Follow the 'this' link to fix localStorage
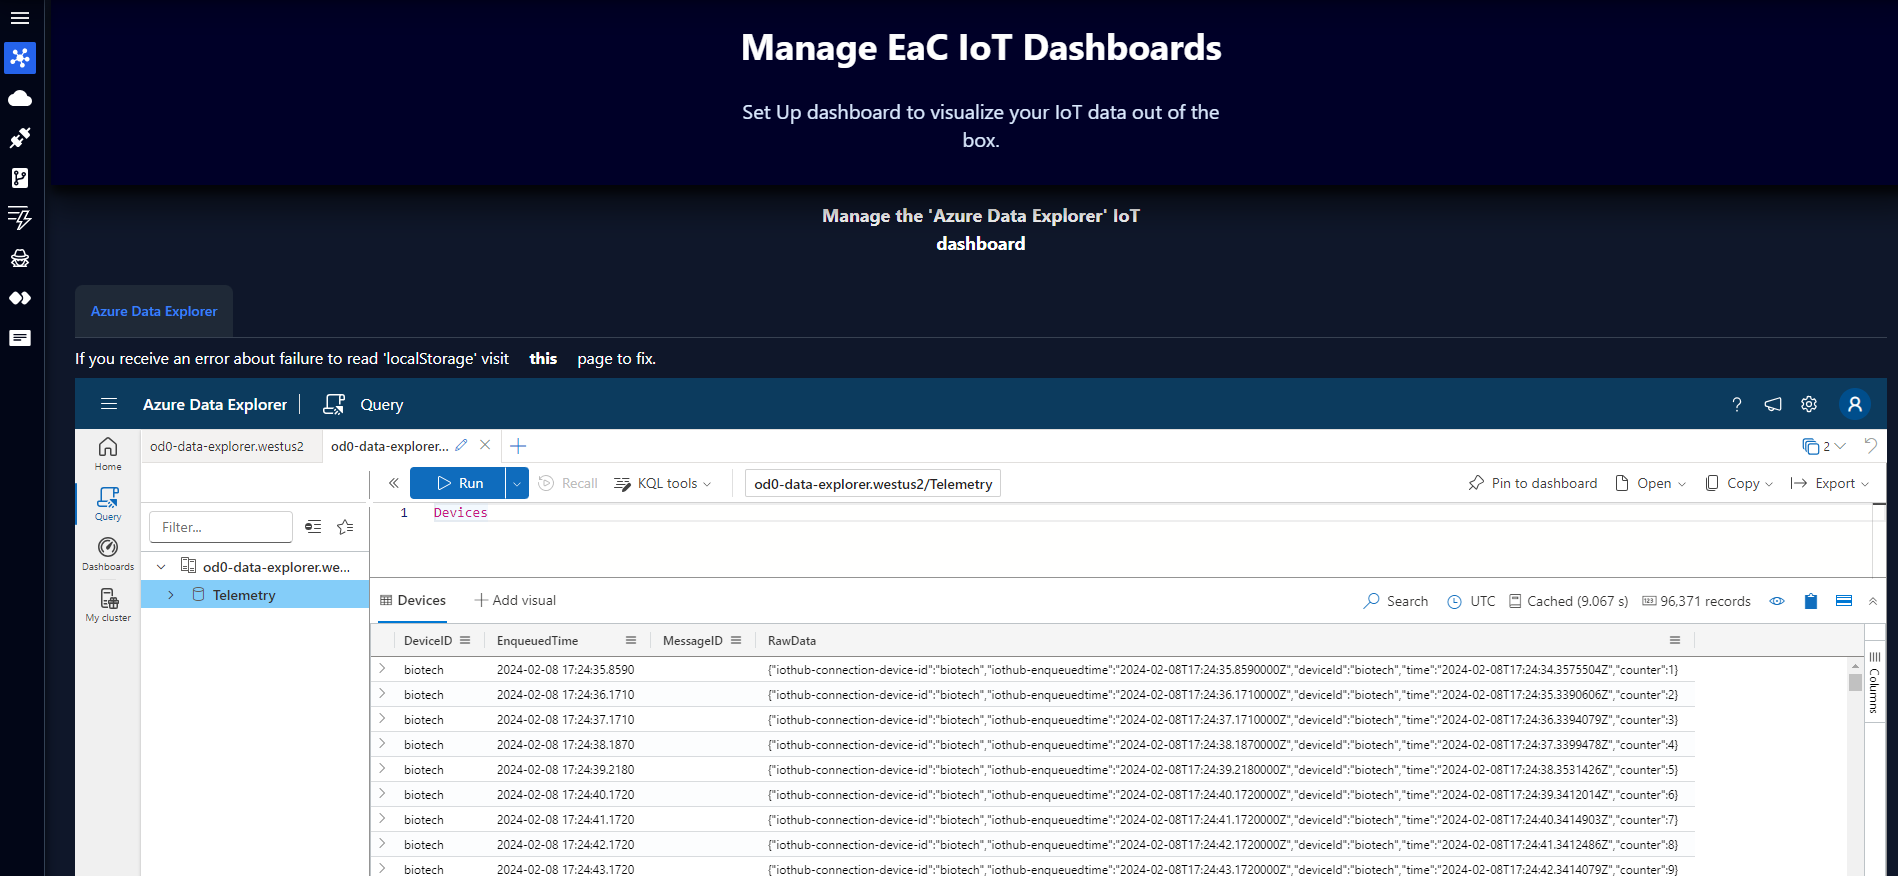The width and height of the screenshot is (1898, 876). pos(543,358)
